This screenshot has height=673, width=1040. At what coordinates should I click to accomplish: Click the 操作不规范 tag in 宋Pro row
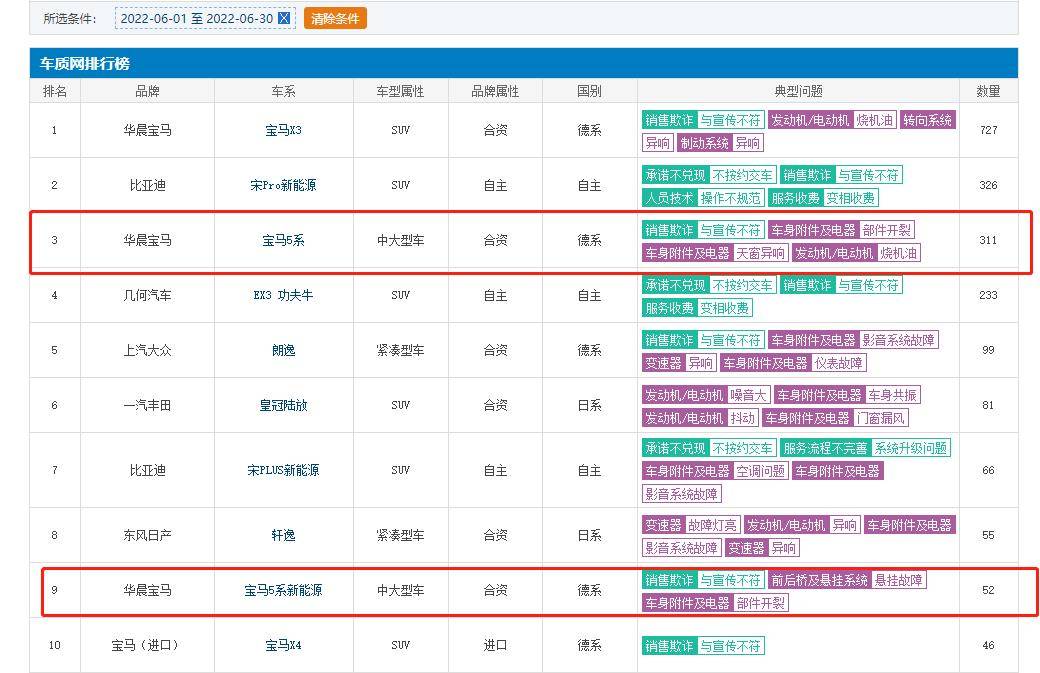730,198
